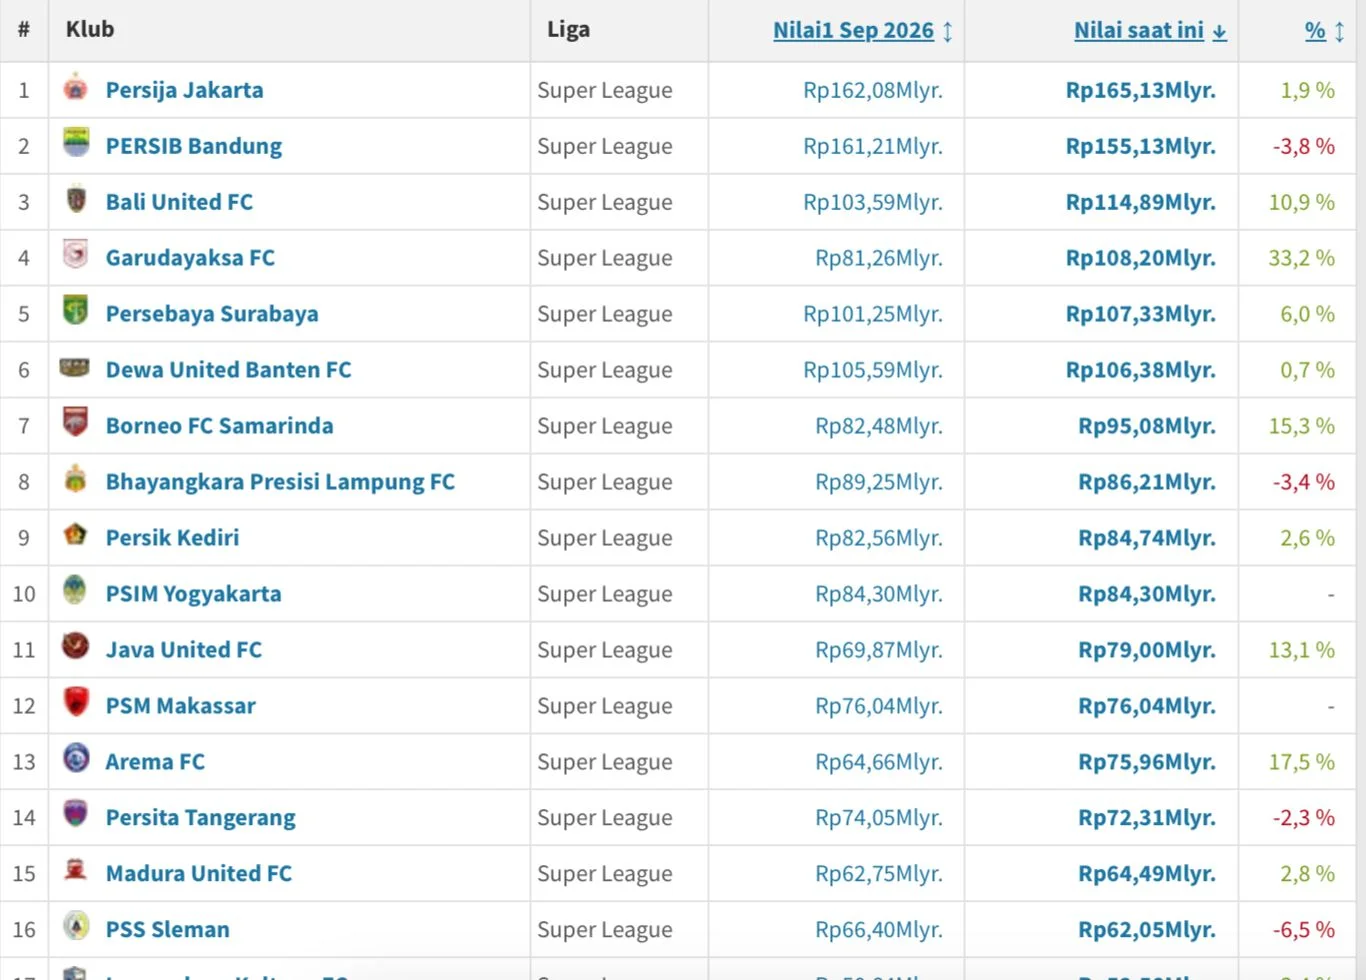Click the Garudayaksa FC crest icon
This screenshot has width=1366, height=980.
tap(75, 255)
